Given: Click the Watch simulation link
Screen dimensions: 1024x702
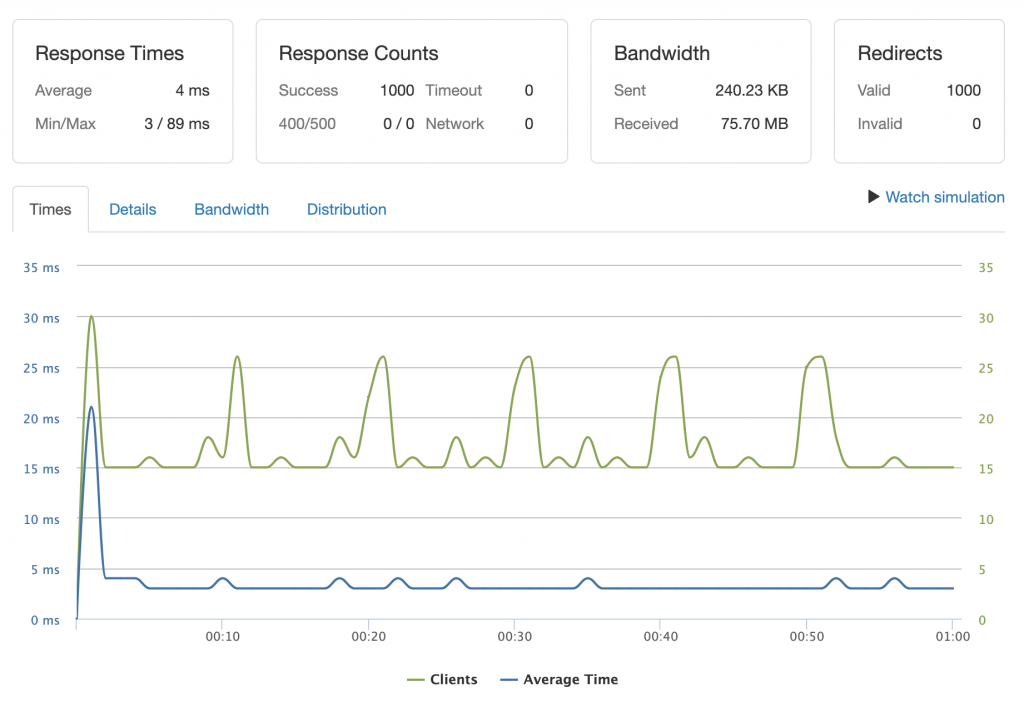Looking at the screenshot, I should 944,197.
